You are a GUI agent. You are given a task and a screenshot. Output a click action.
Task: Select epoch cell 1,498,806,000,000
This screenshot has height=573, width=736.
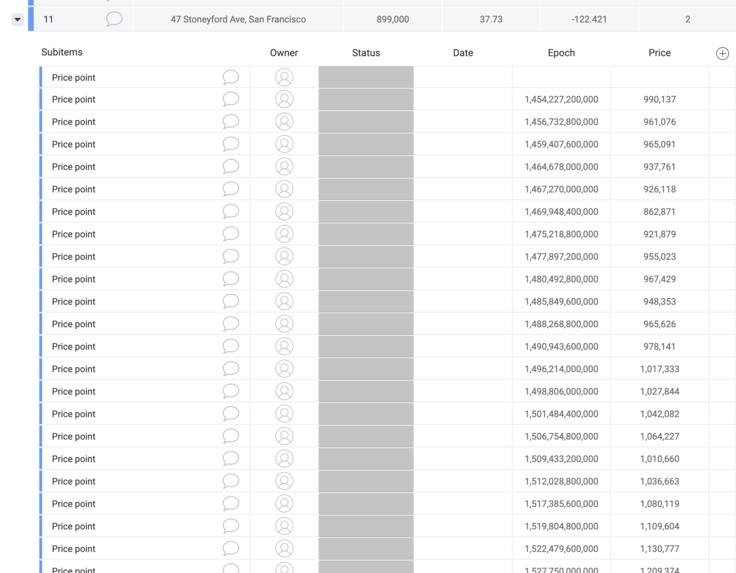(x=561, y=391)
